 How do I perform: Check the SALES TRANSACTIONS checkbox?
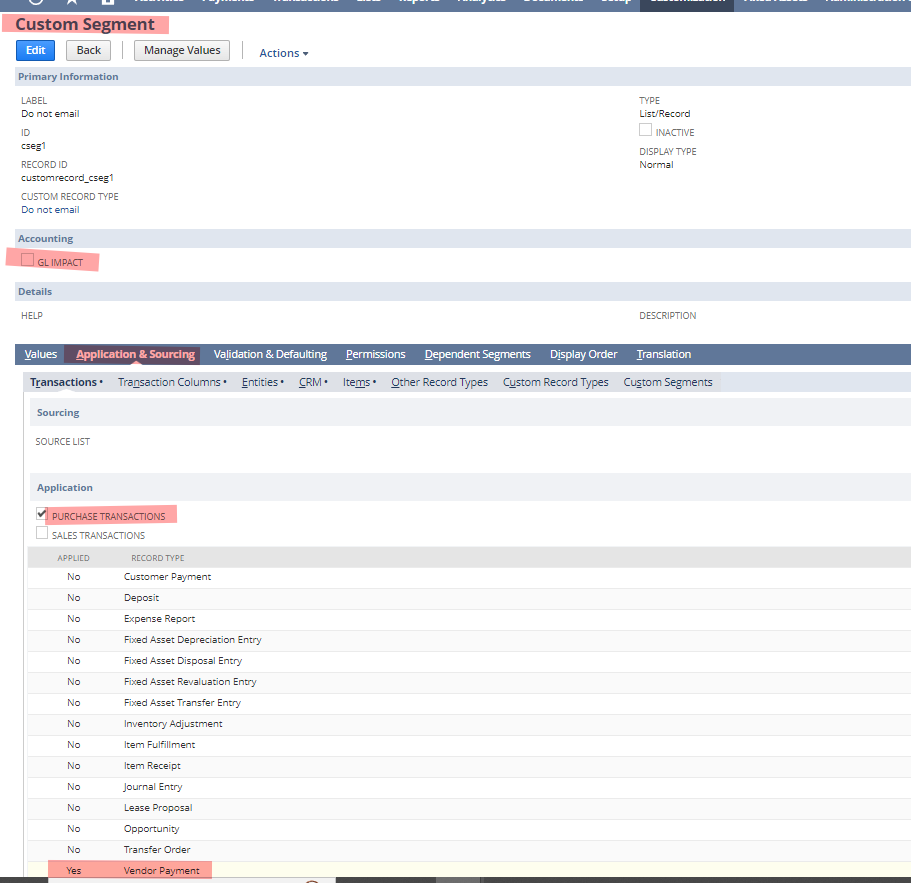[x=42, y=534]
